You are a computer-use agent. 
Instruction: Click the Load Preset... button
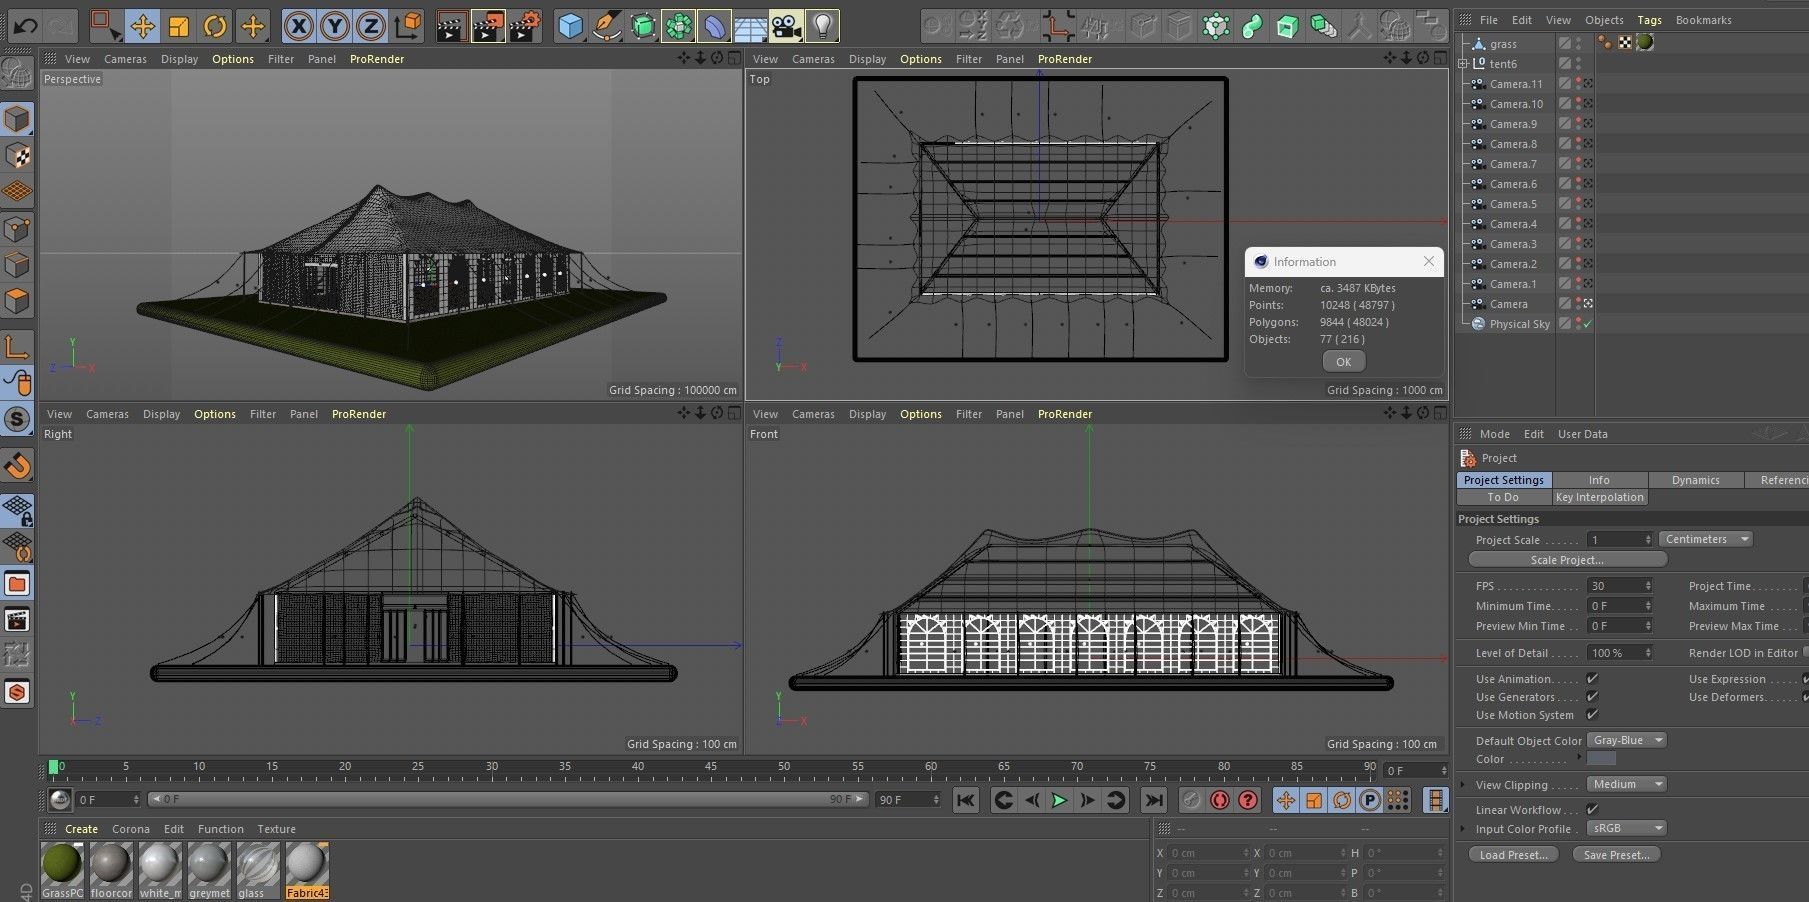1513,855
